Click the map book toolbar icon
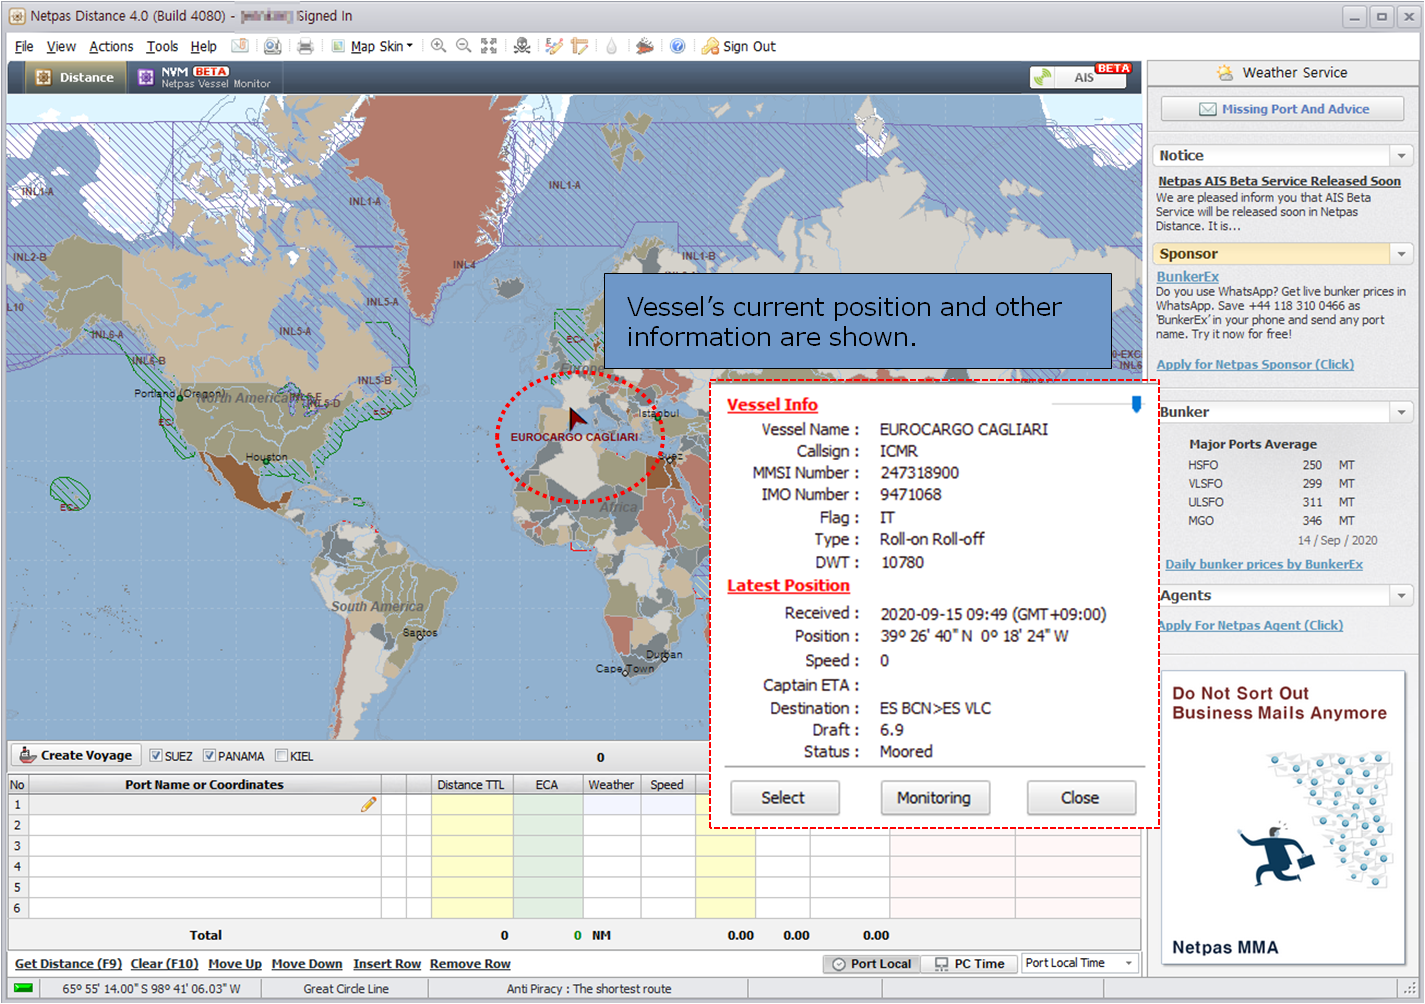Viewport: 1425px width, 1004px height. point(240,46)
